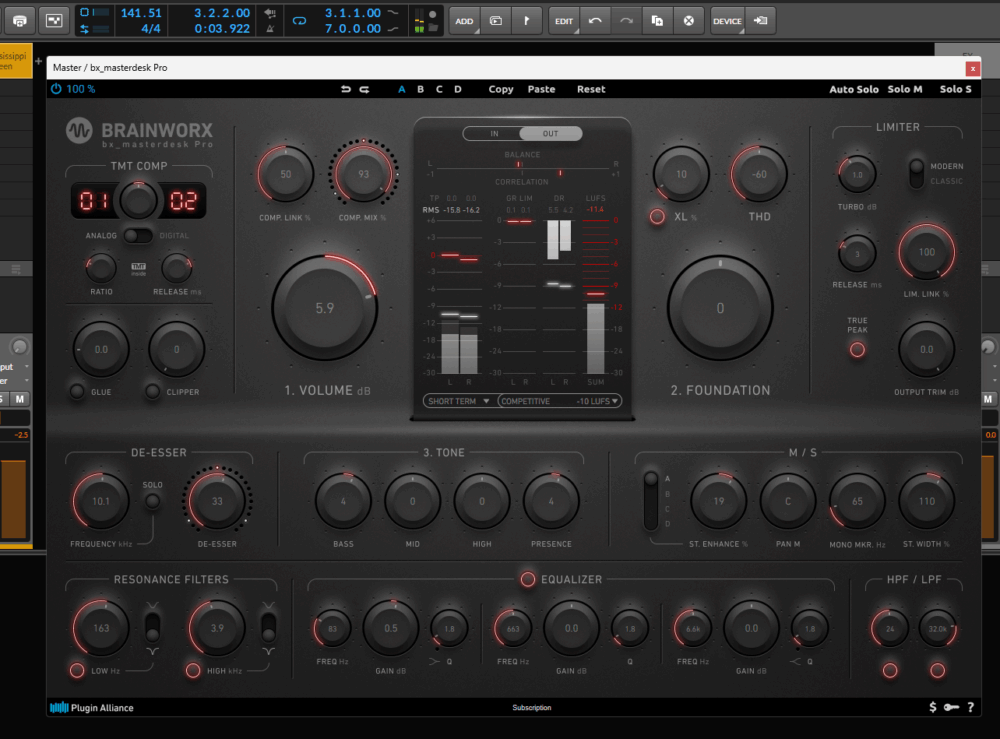Open the Plugin Alliance dollar store icon
Image resolution: width=1000 pixels, height=739 pixels.
[x=932, y=707]
